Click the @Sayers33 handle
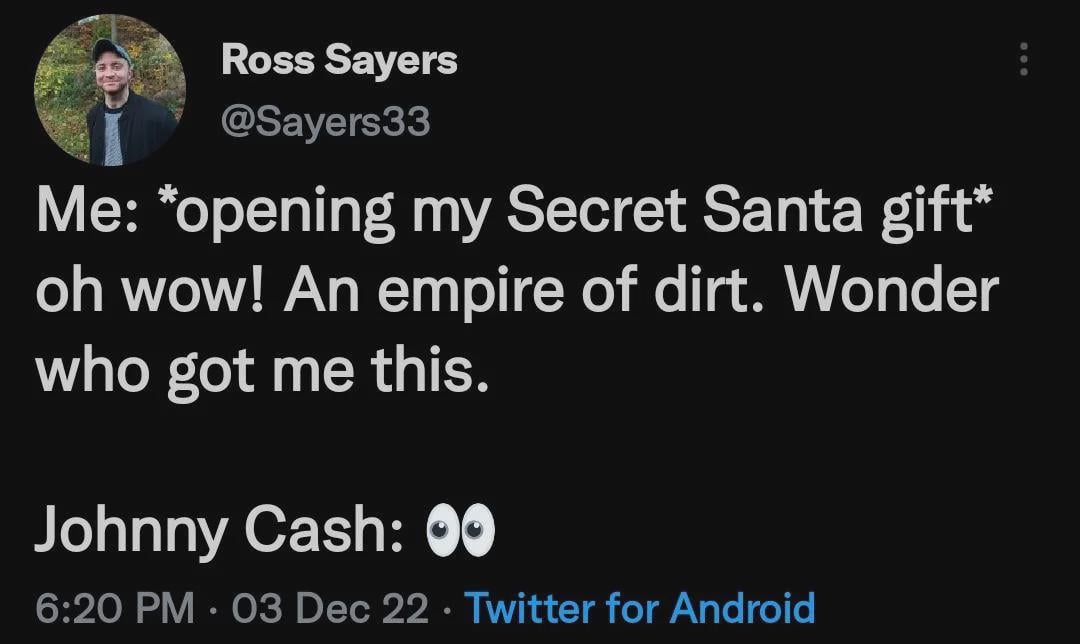This screenshot has width=1080, height=644. (x=325, y=122)
